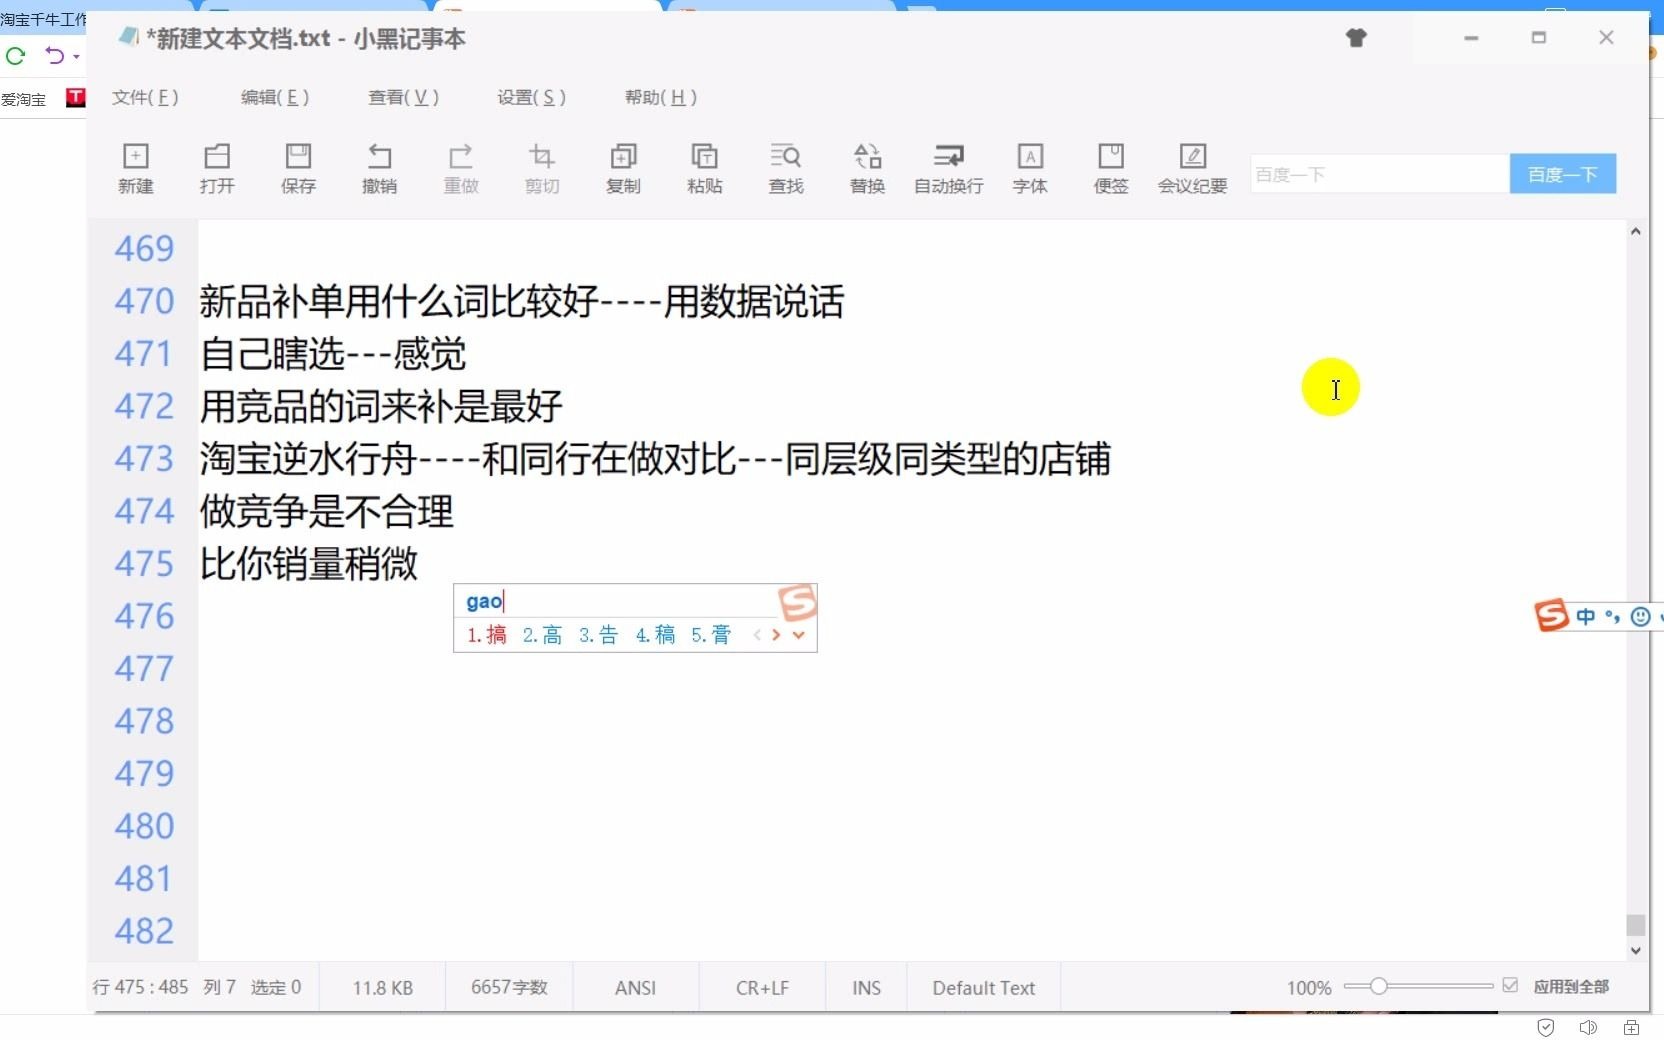Viewport: 1664px width, 1040px height.
Task: Open the 字体 (Font) dialog
Action: coord(1030,168)
